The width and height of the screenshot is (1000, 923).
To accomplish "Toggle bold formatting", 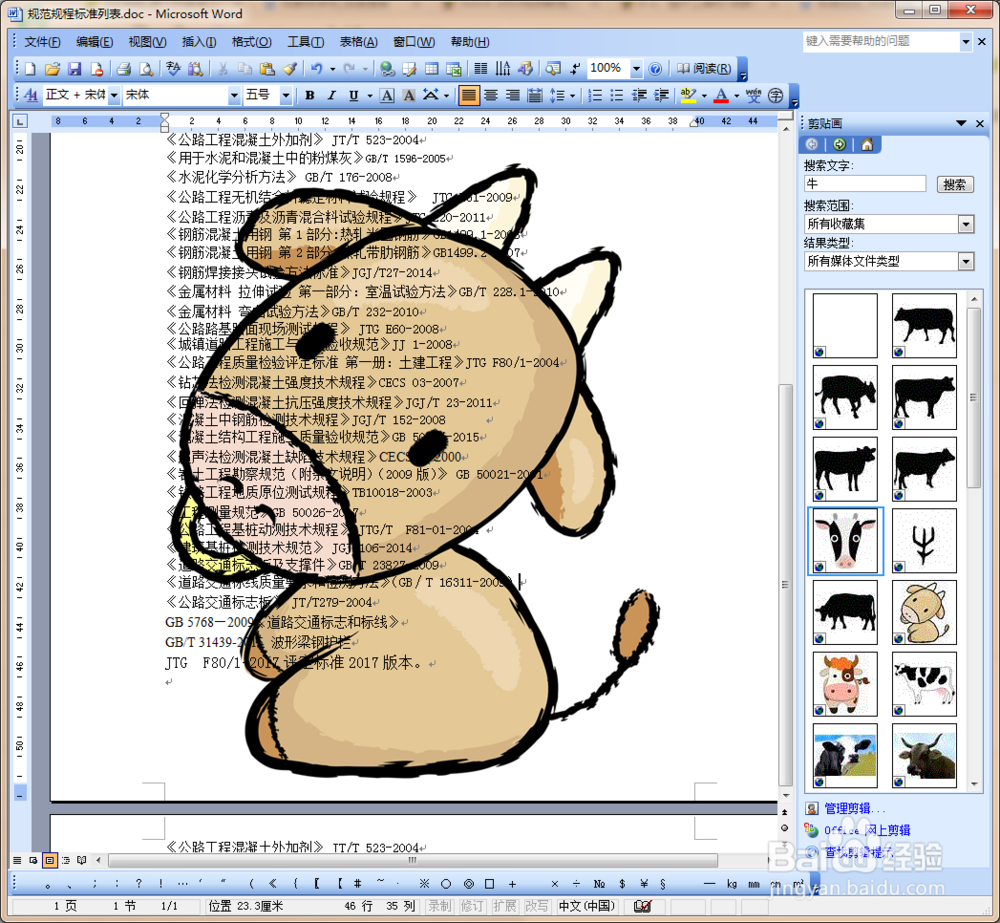I will point(309,96).
